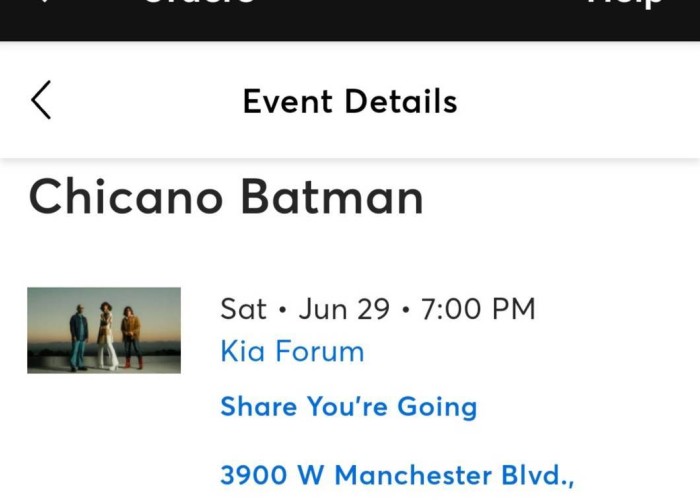
Task: Tap the Chicano Batman event heading
Action: [226, 197]
